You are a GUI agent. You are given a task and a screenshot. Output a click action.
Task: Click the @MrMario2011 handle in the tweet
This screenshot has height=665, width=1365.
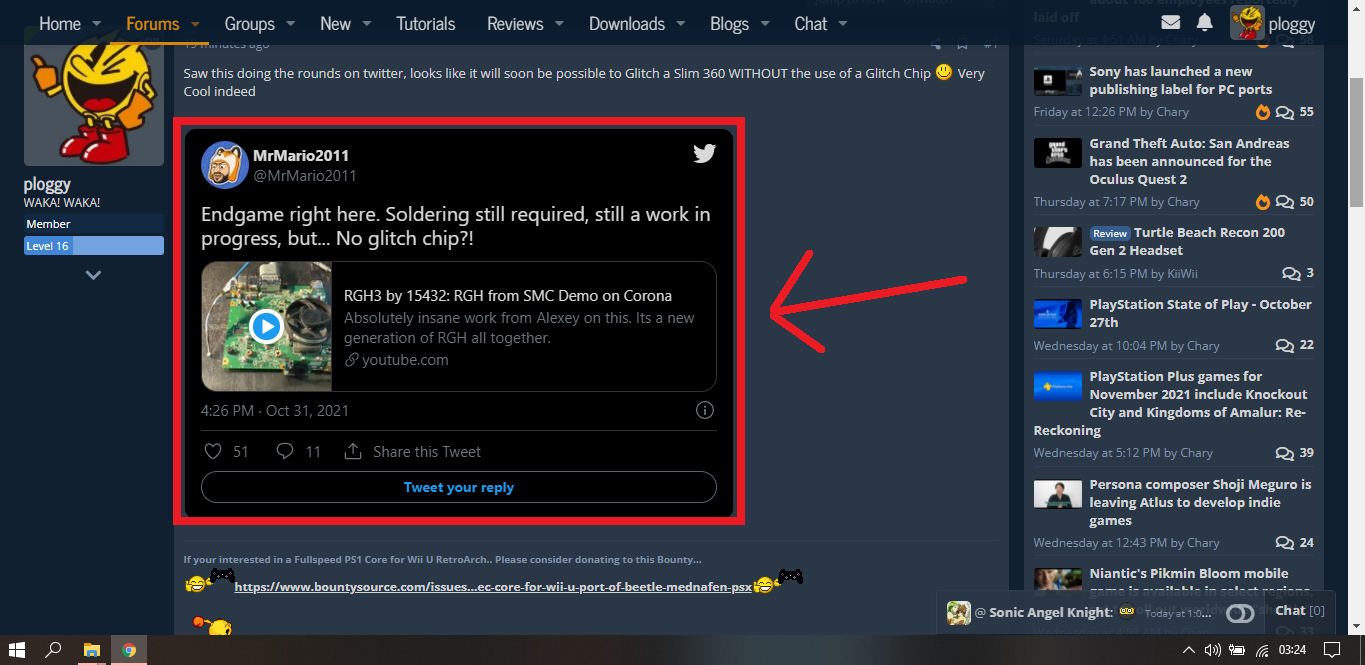[x=305, y=176]
